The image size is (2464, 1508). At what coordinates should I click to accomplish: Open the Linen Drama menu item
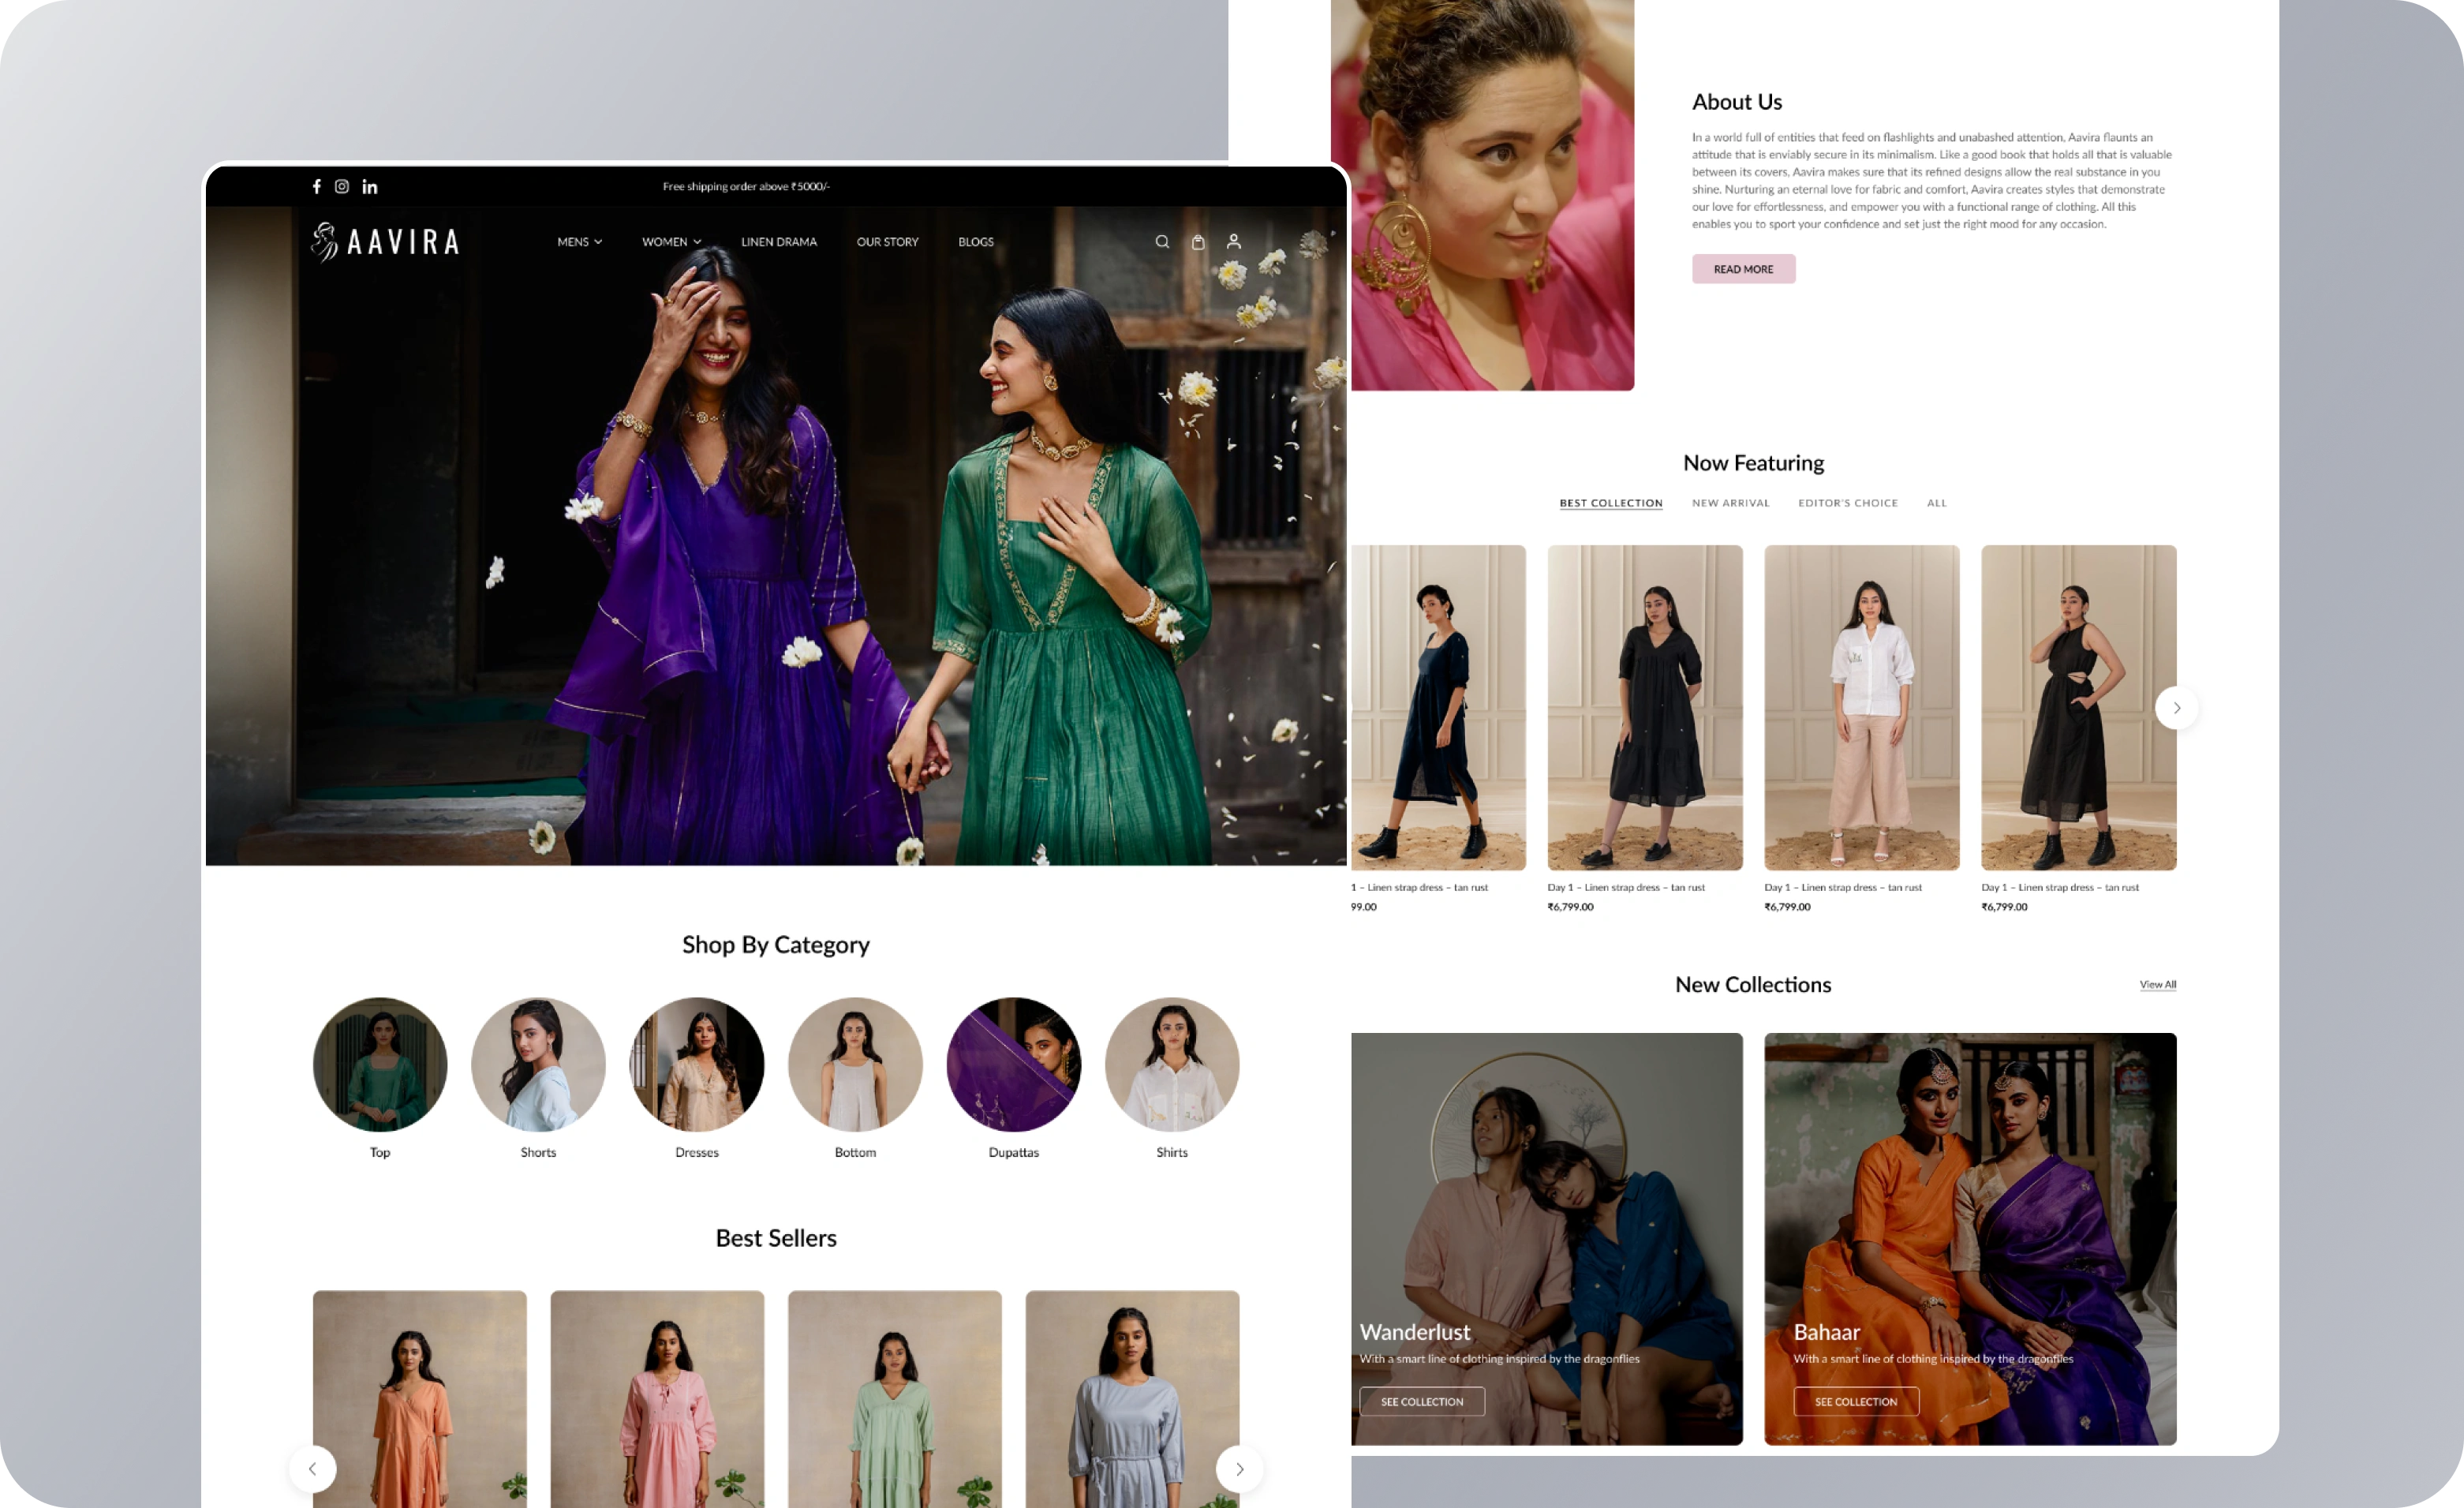pos(779,242)
